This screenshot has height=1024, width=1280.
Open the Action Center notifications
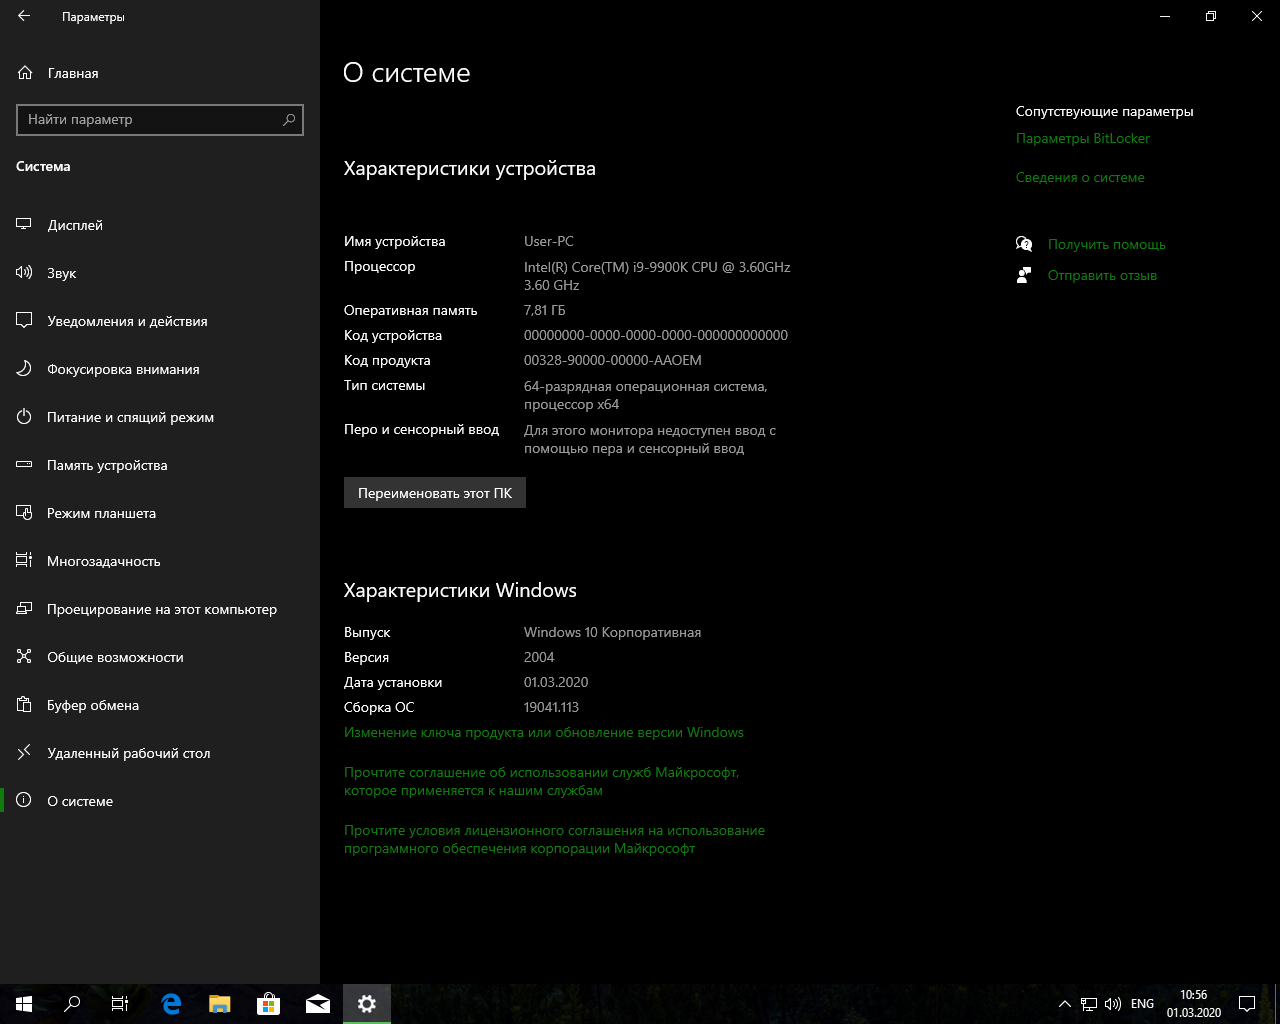1247,1004
